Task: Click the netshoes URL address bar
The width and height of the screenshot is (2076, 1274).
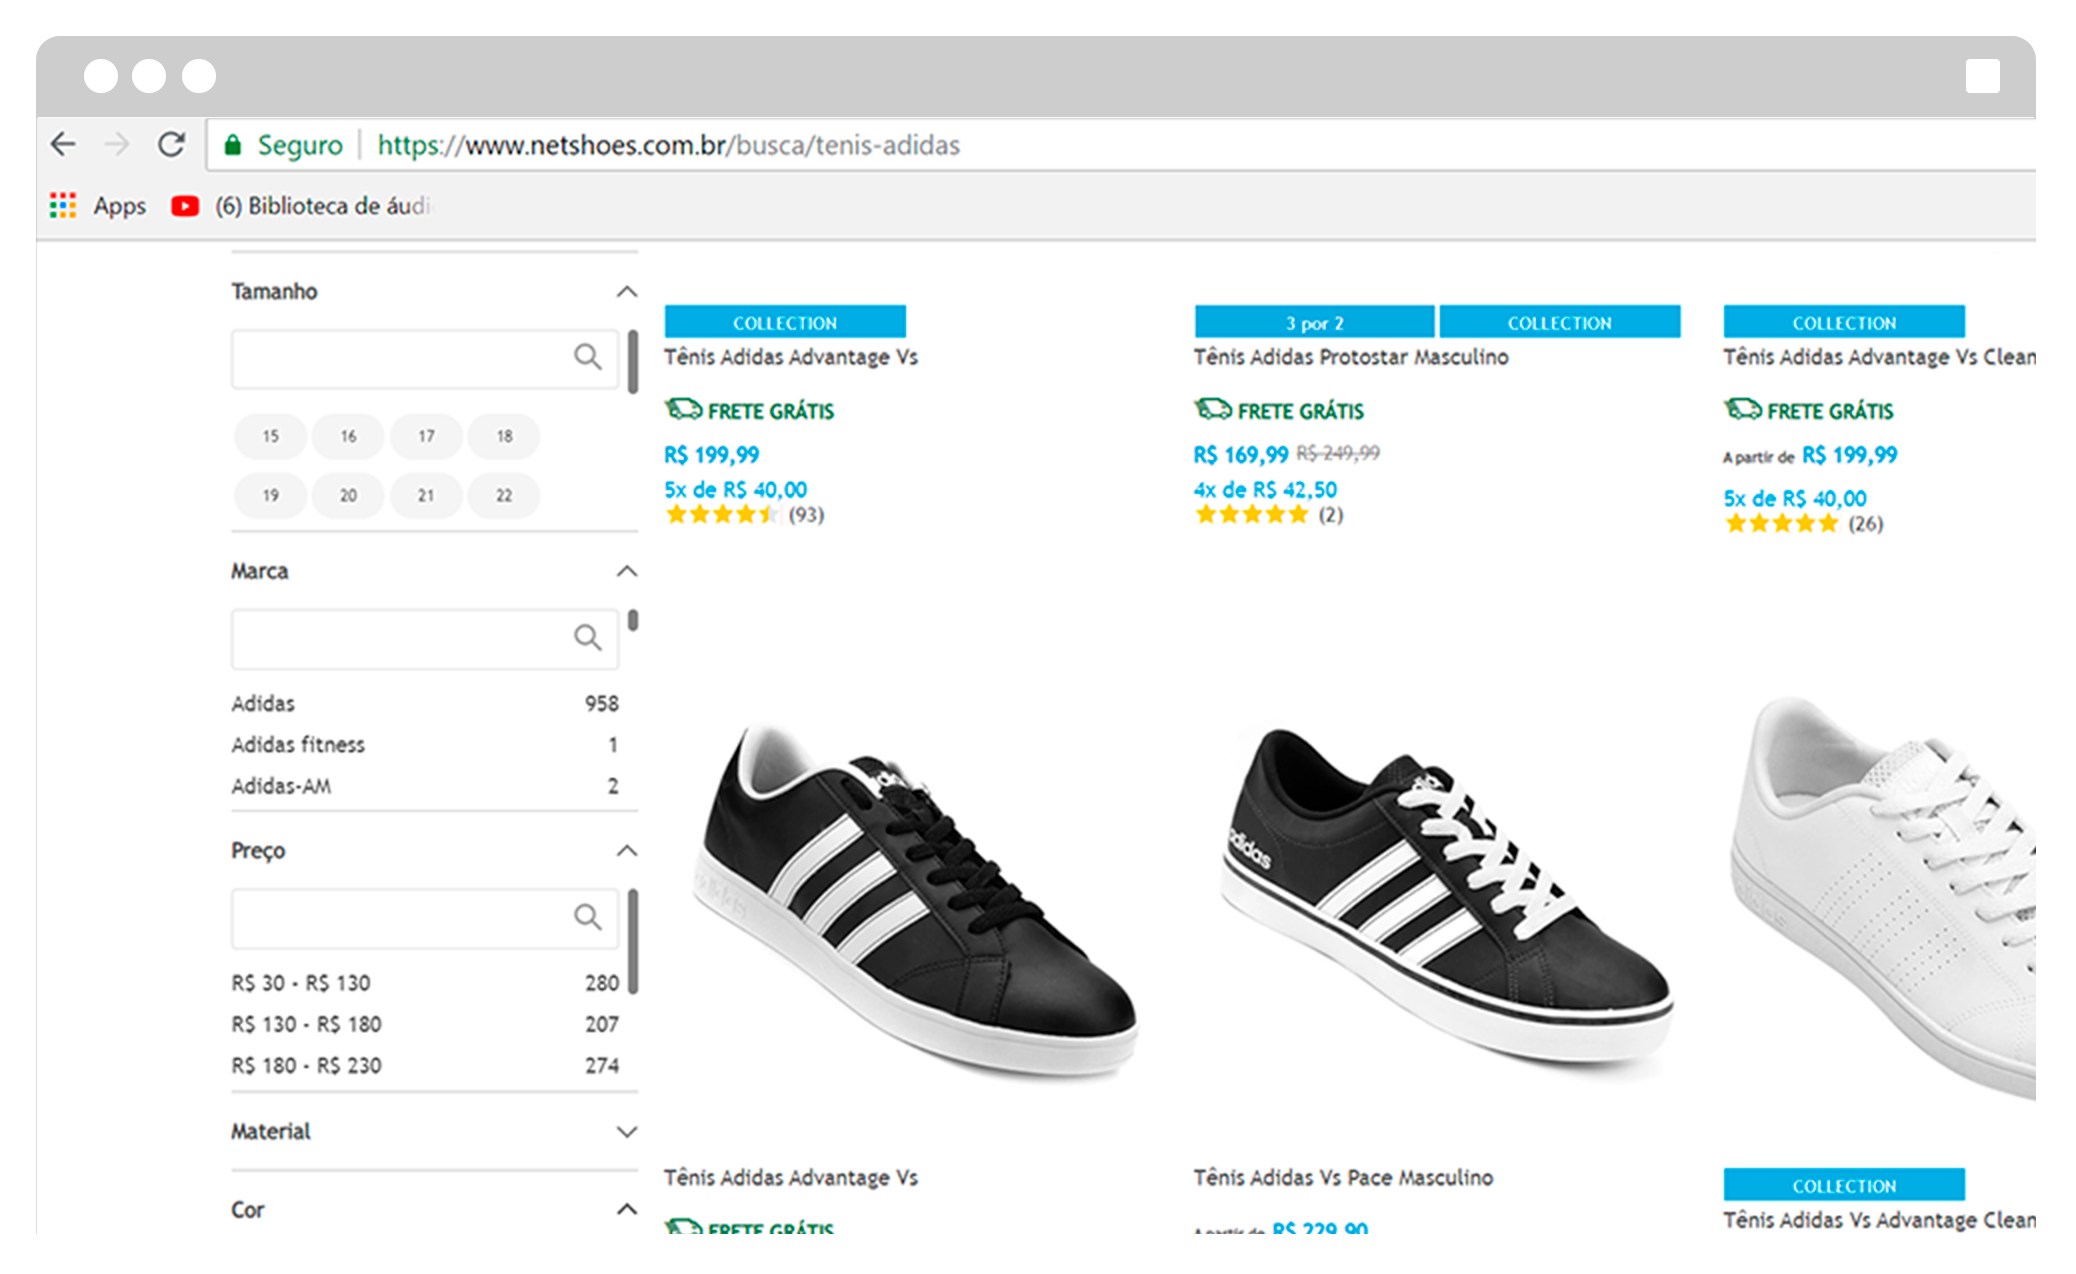Action: (x=1120, y=145)
